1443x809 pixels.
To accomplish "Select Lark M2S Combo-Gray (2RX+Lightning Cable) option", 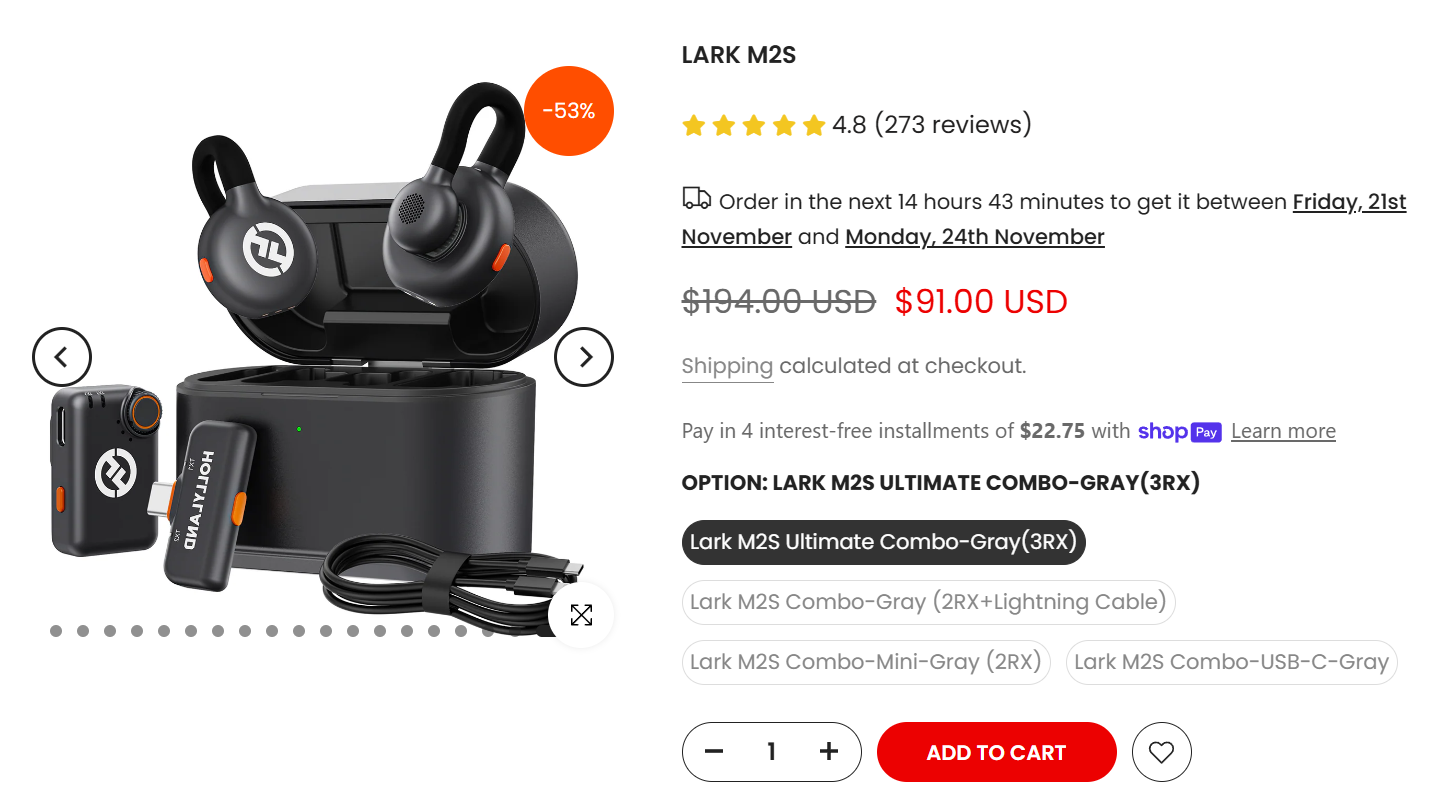I will tap(928, 602).
